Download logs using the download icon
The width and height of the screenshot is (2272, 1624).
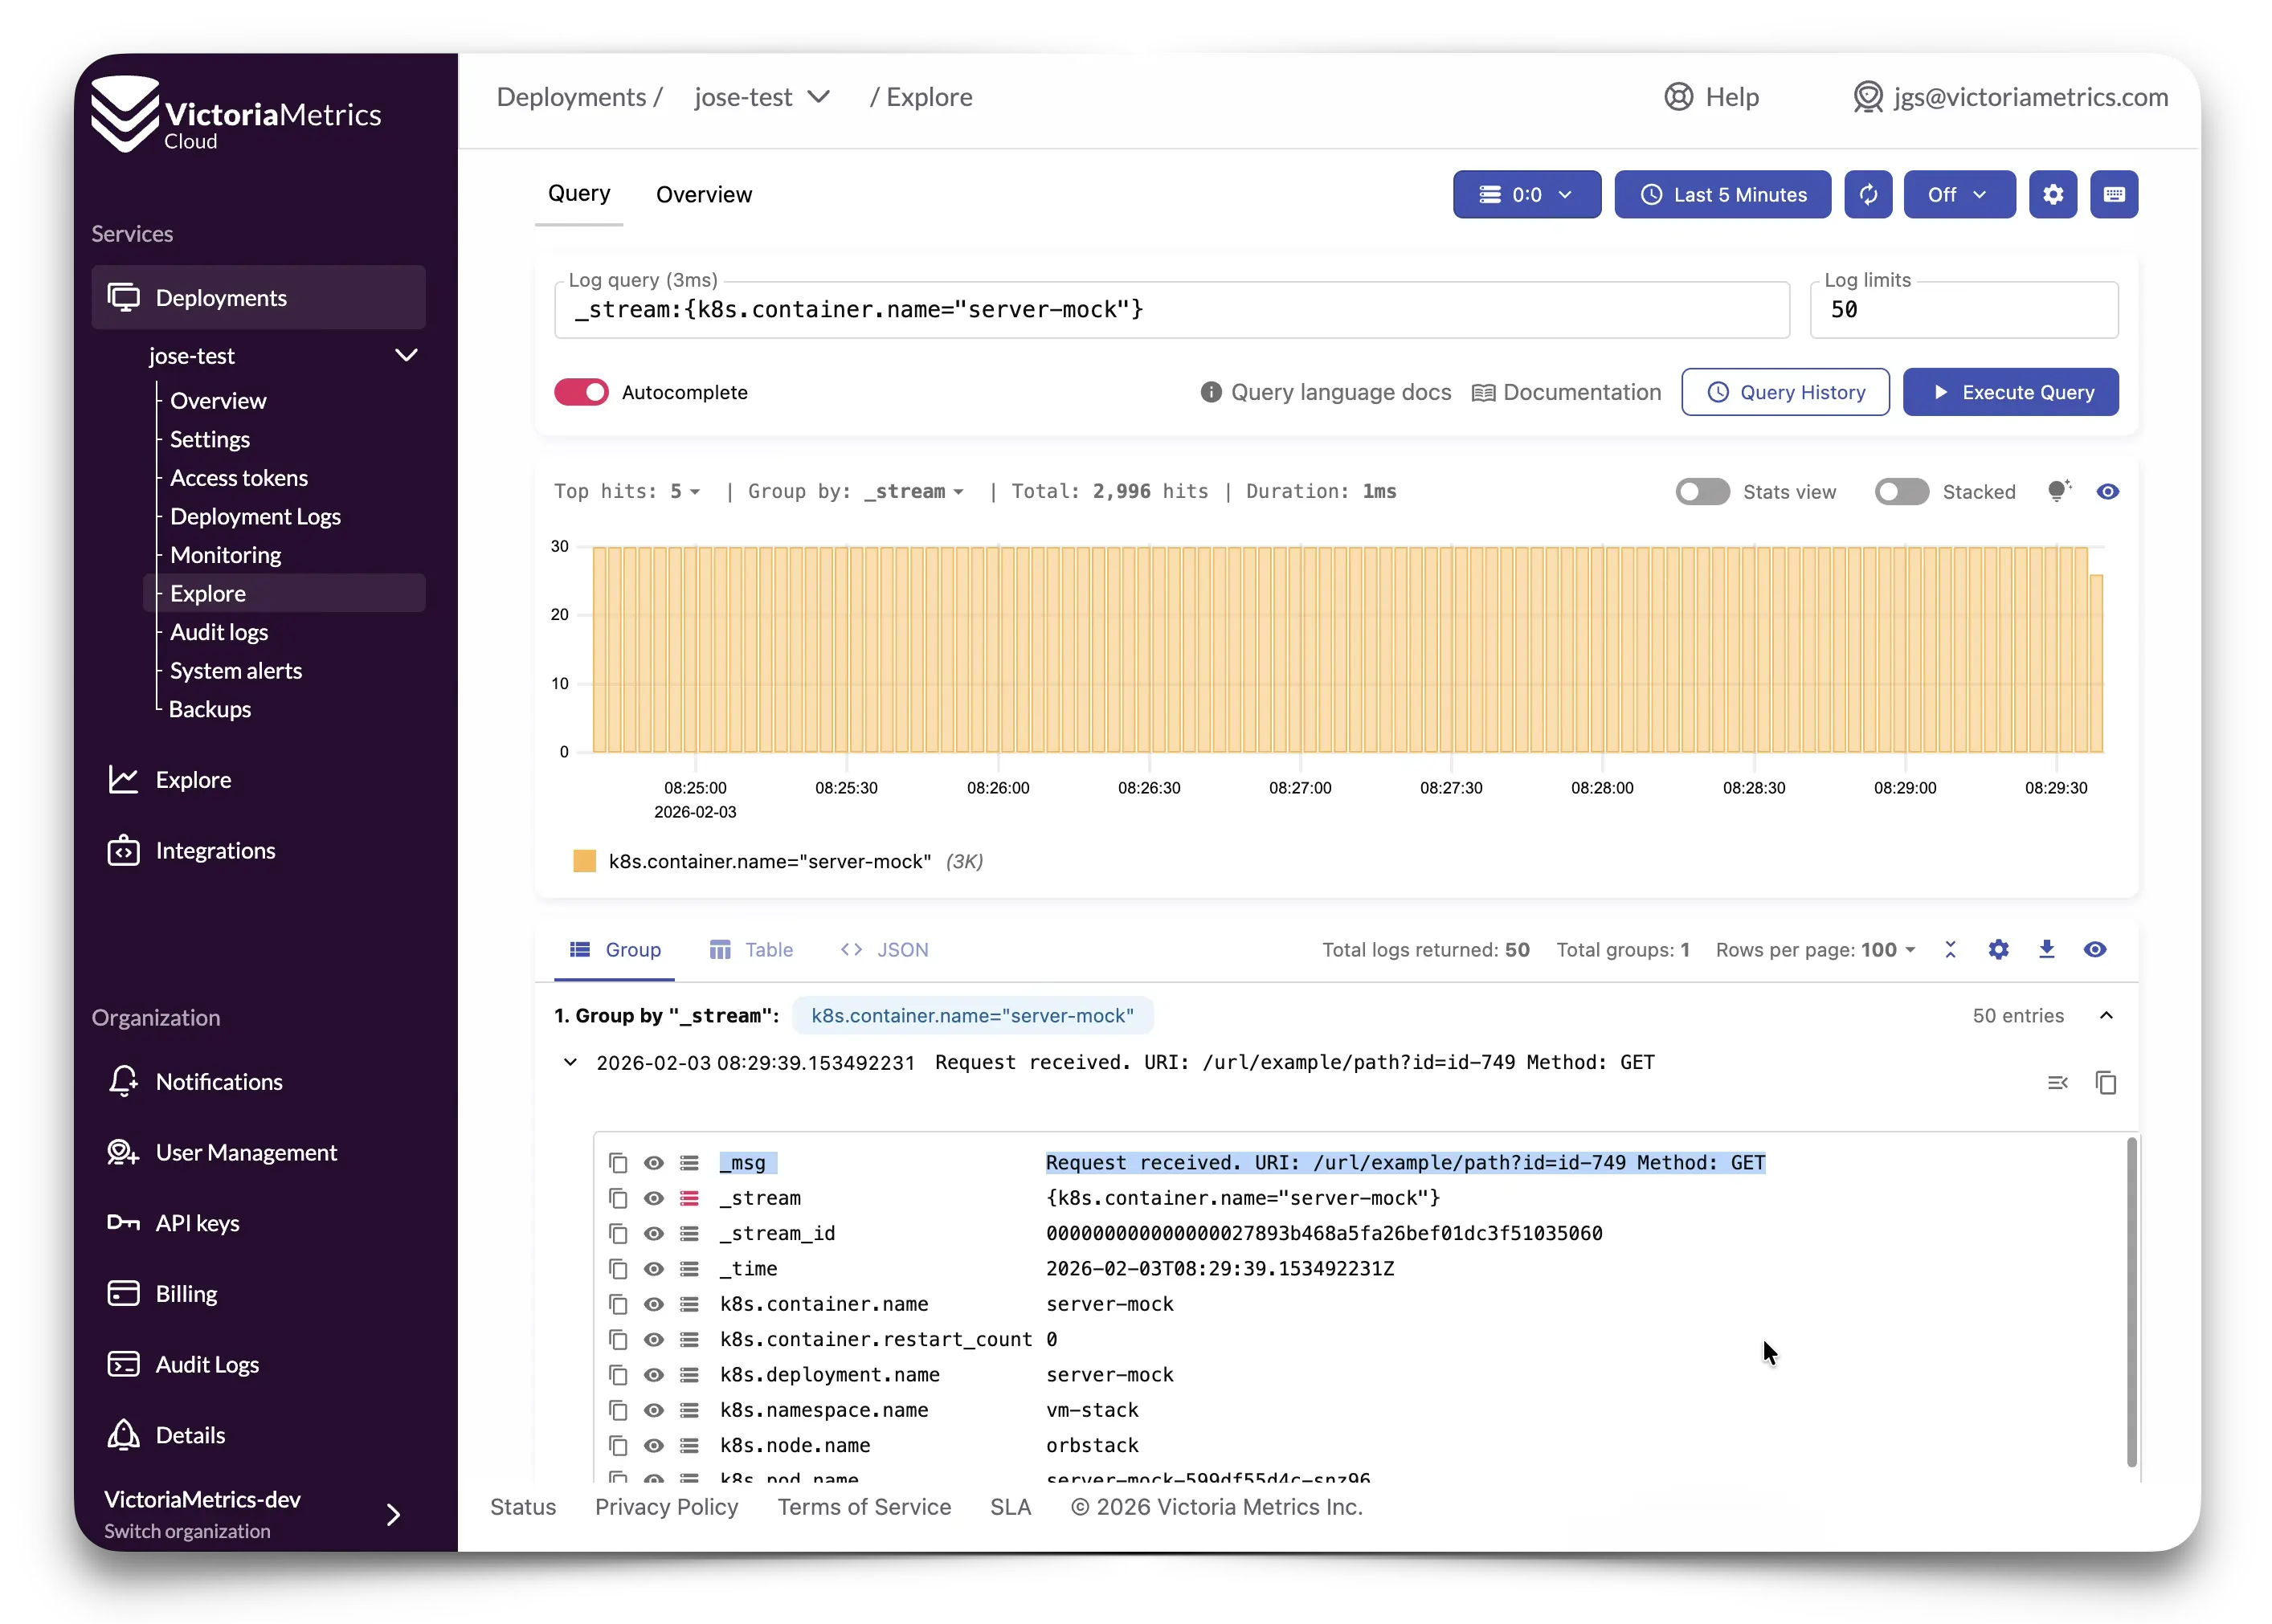pyautogui.click(x=2046, y=949)
